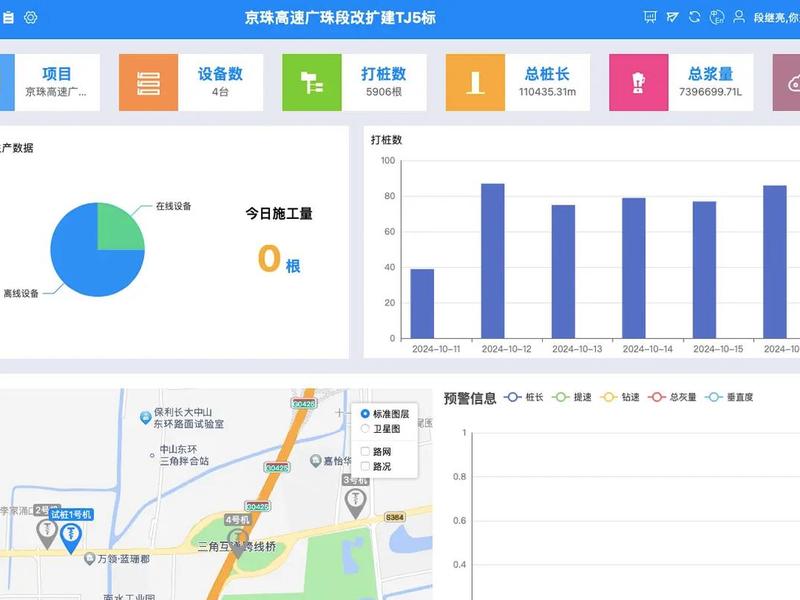Click the pink total slurry icon

tap(638, 83)
